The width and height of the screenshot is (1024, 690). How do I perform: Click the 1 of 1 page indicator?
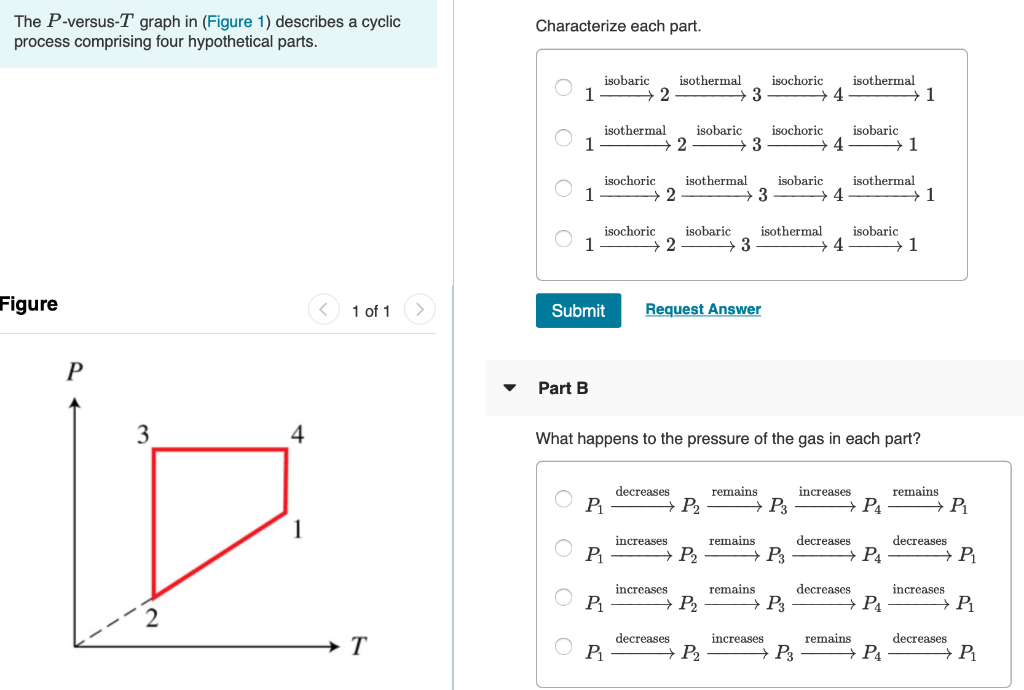371,310
